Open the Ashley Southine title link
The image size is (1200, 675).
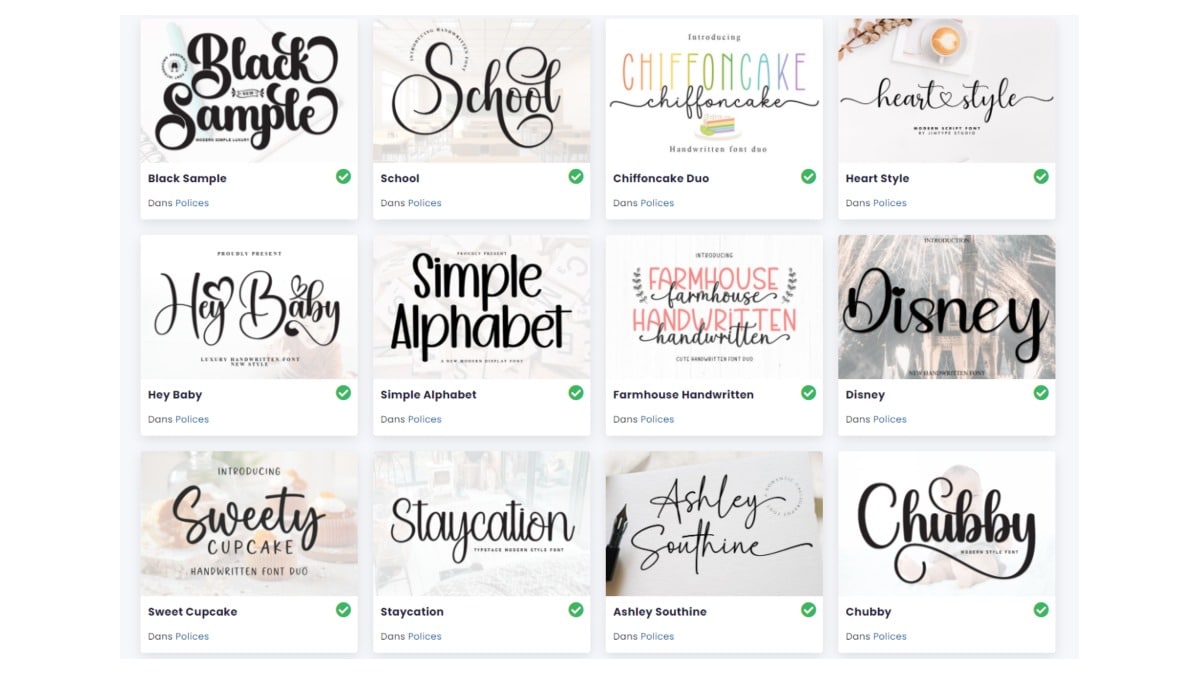pyautogui.click(x=660, y=612)
